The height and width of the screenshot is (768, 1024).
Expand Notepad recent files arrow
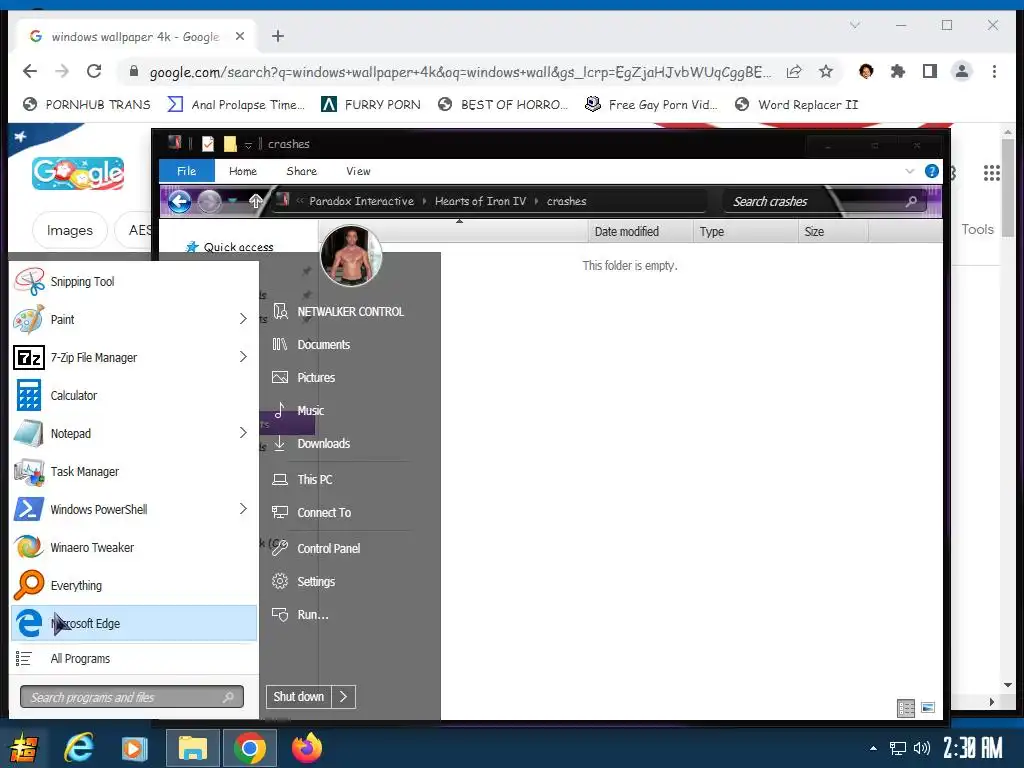[243, 432]
